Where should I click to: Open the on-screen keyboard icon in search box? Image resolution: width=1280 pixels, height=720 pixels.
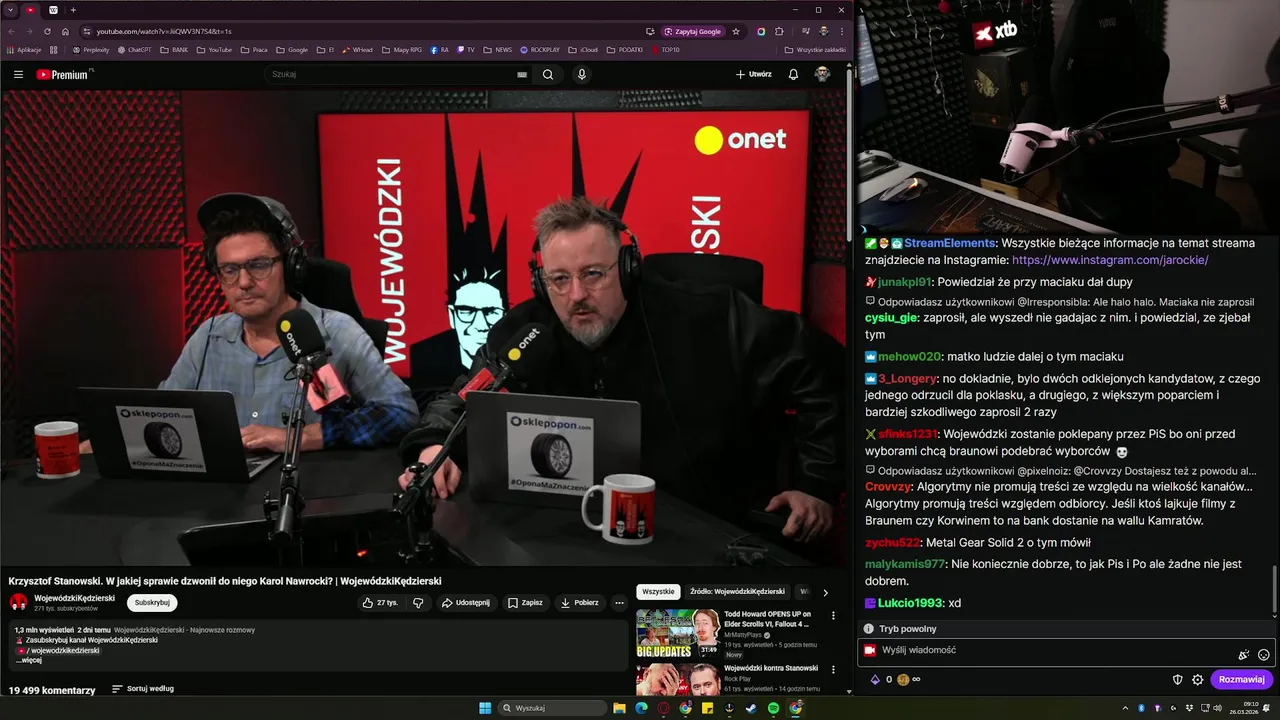click(x=522, y=74)
